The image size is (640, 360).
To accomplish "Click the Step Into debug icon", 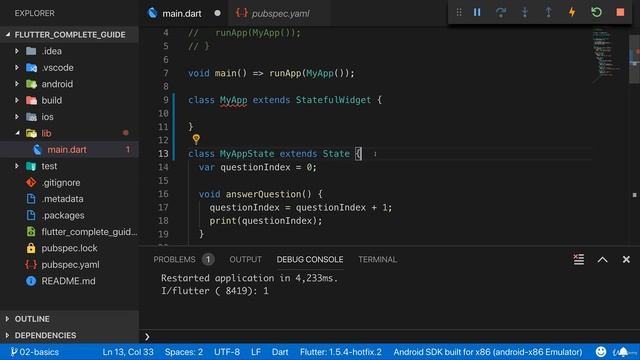I will click(525, 13).
